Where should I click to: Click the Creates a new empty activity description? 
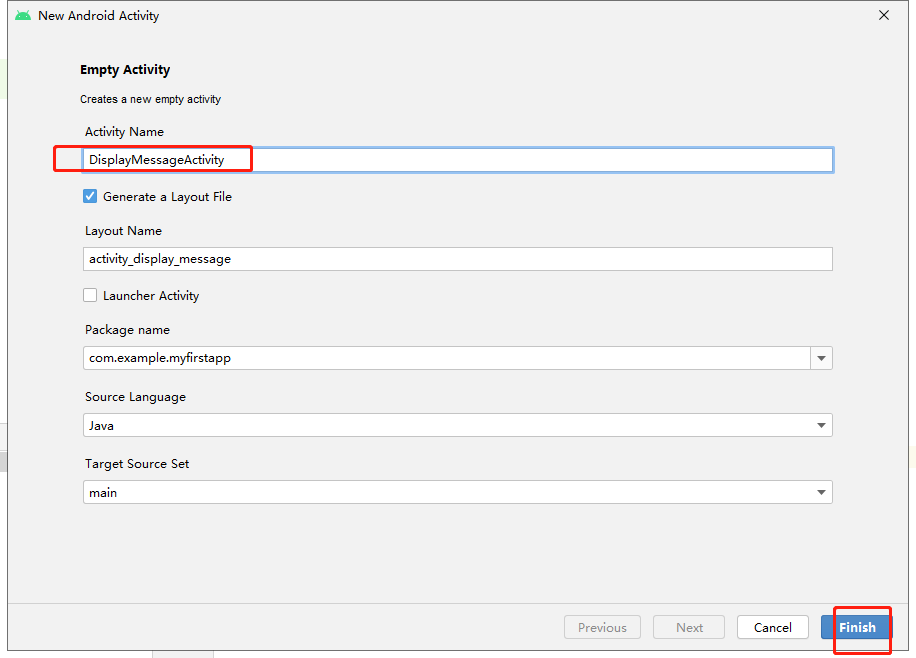pyautogui.click(x=150, y=99)
